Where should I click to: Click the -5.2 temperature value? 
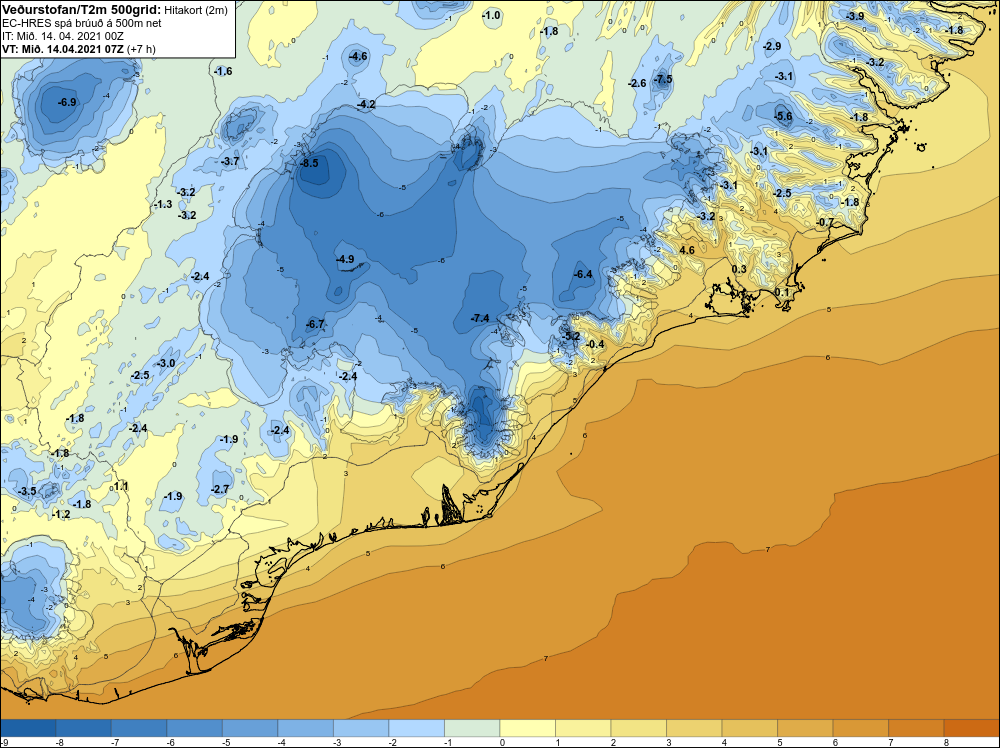click(x=571, y=336)
